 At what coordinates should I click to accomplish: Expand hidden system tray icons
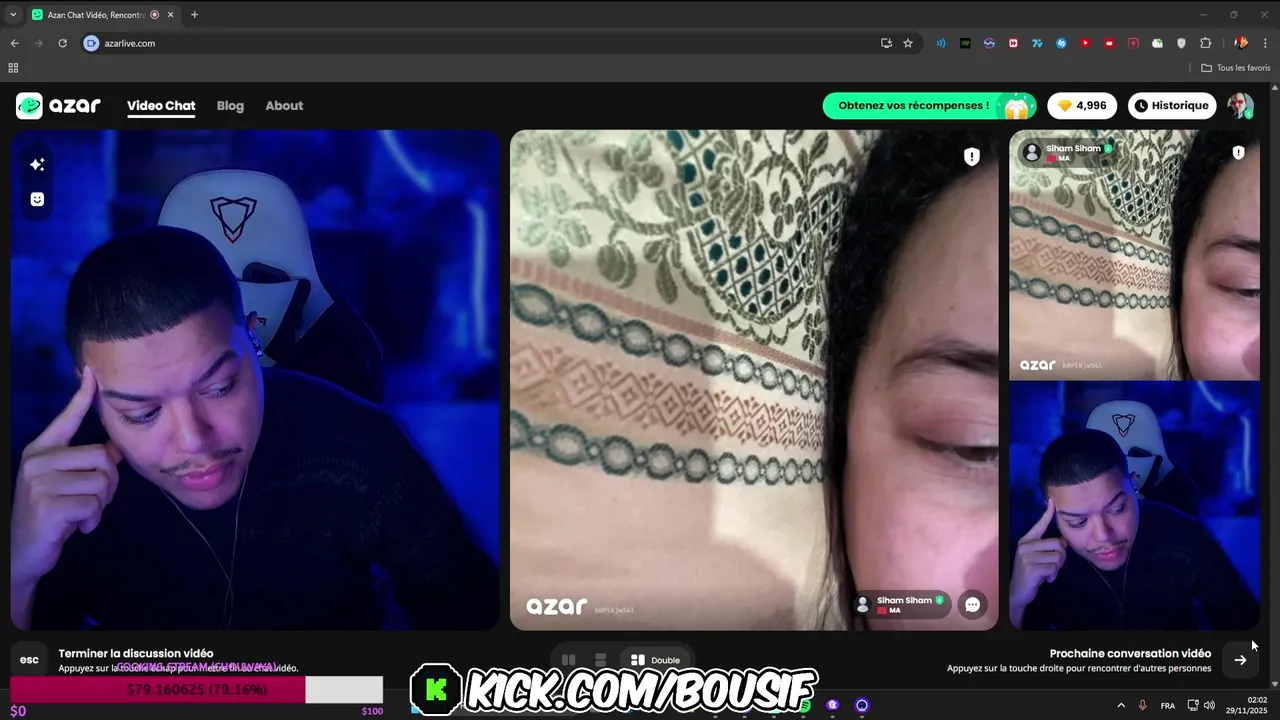coord(1120,705)
